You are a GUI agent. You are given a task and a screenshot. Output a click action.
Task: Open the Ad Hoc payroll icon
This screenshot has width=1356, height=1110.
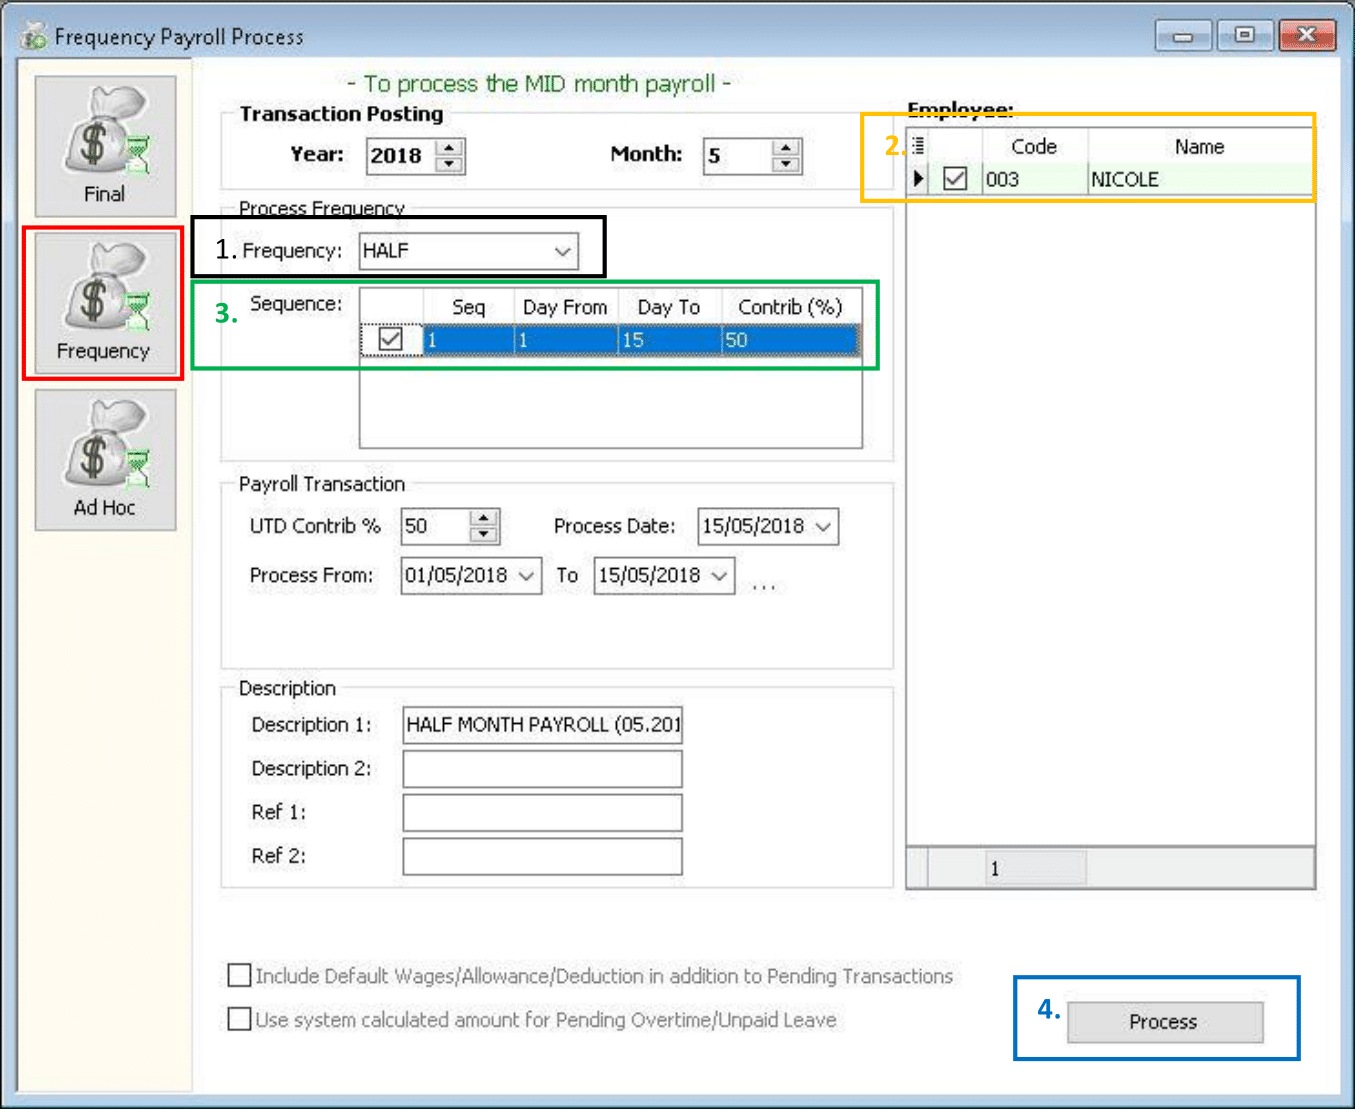click(x=105, y=460)
